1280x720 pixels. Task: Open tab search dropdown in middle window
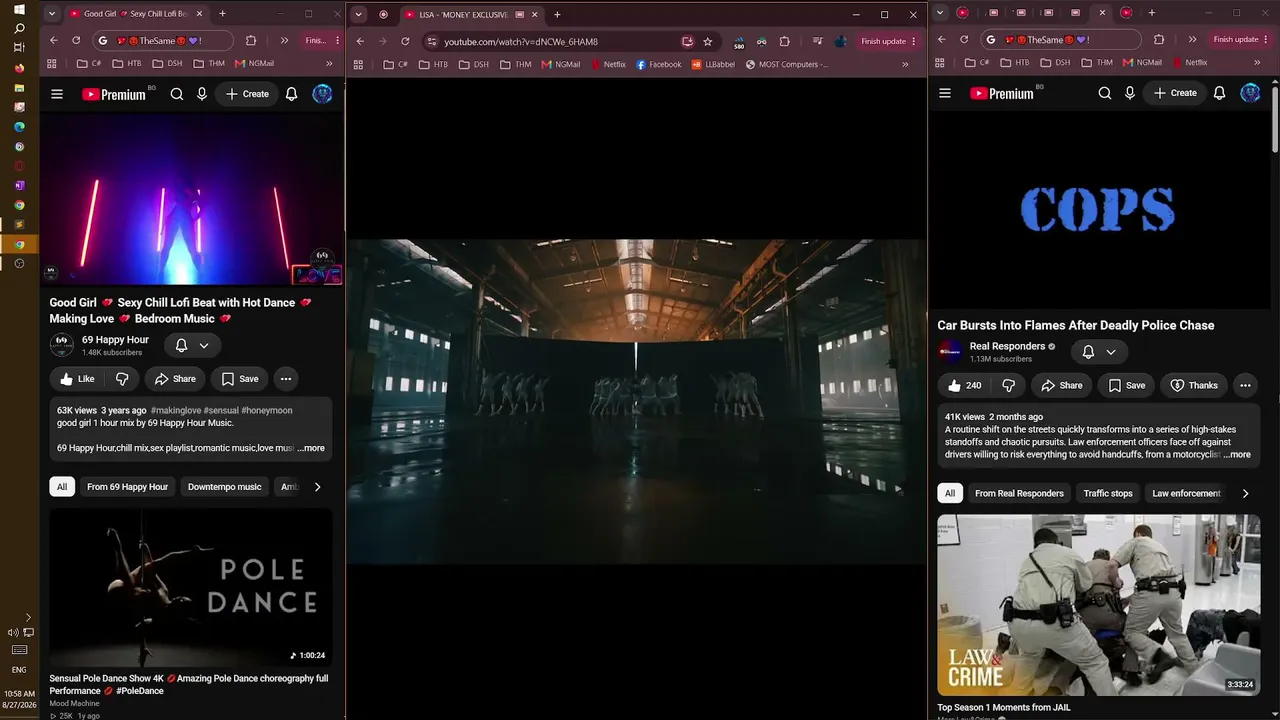(358, 15)
